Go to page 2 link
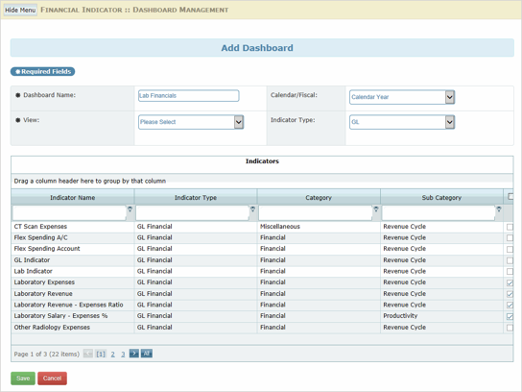 tap(113, 354)
